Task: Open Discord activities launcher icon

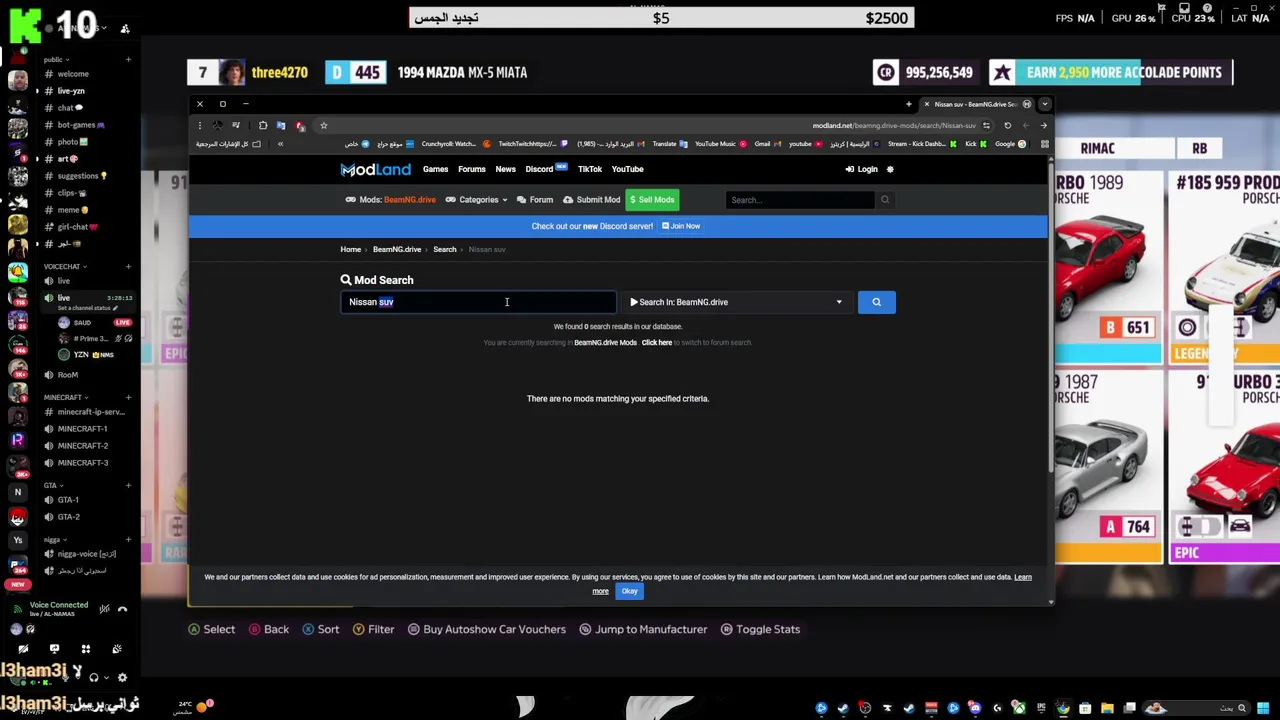Action: click(x=85, y=649)
